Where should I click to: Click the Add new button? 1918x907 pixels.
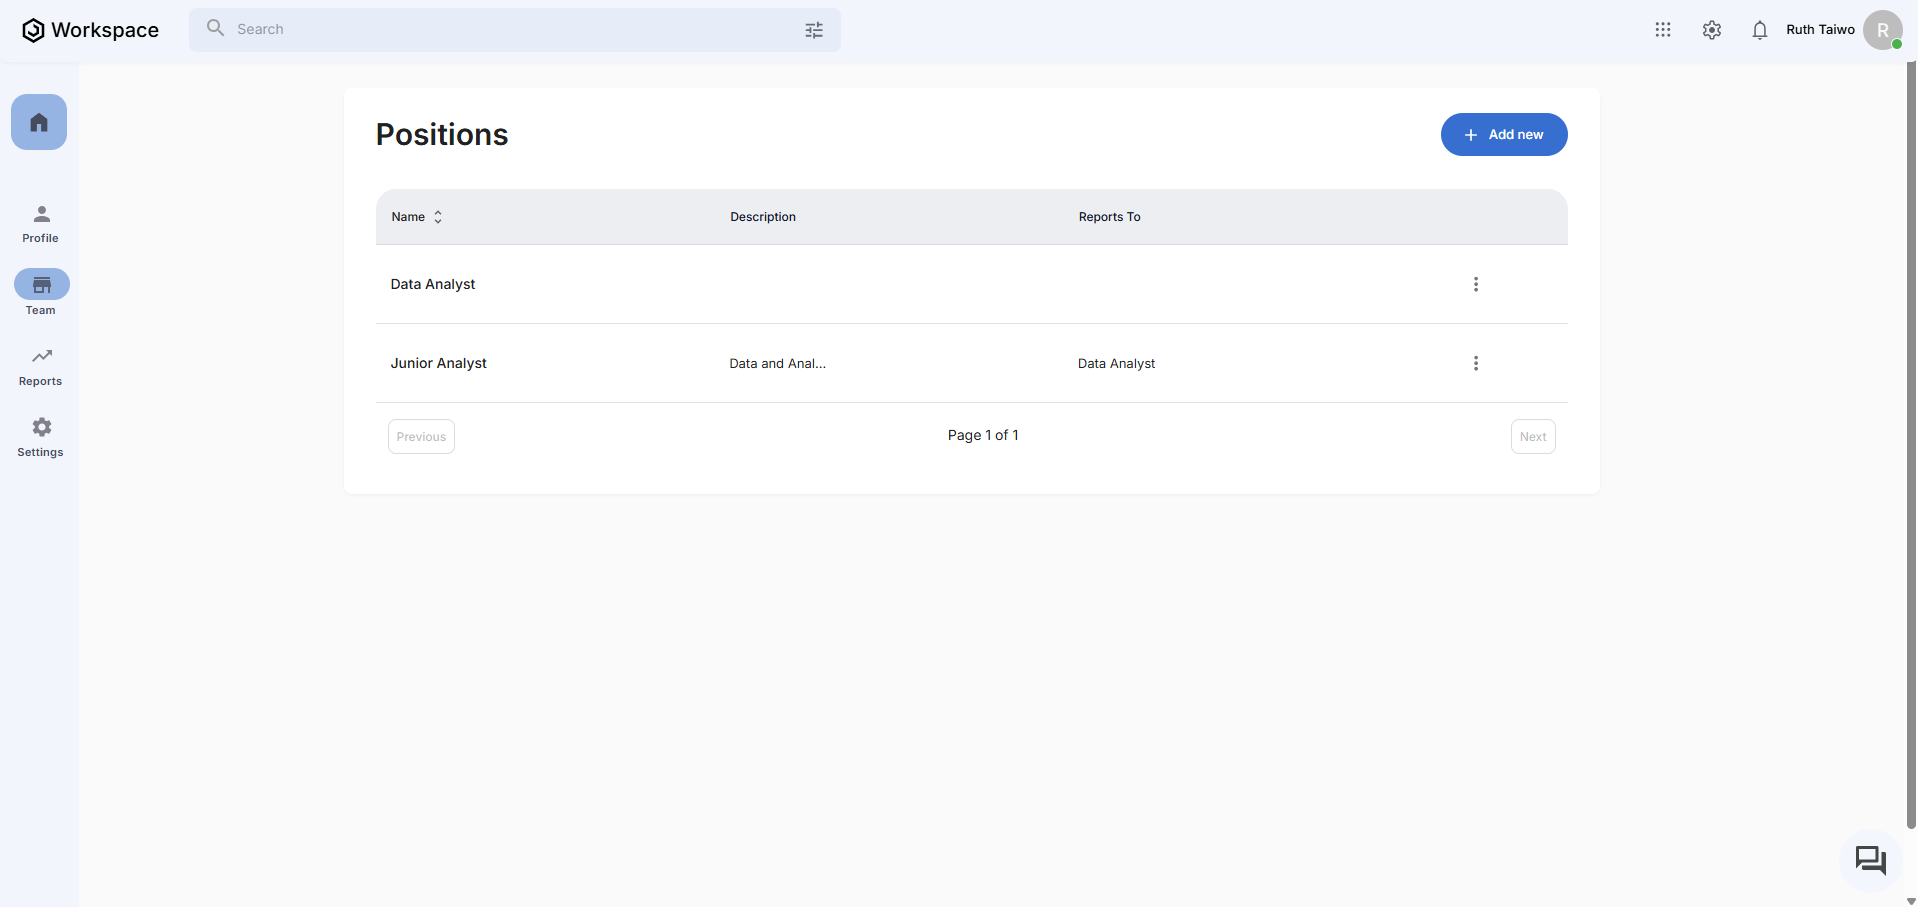pos(1503,134)
